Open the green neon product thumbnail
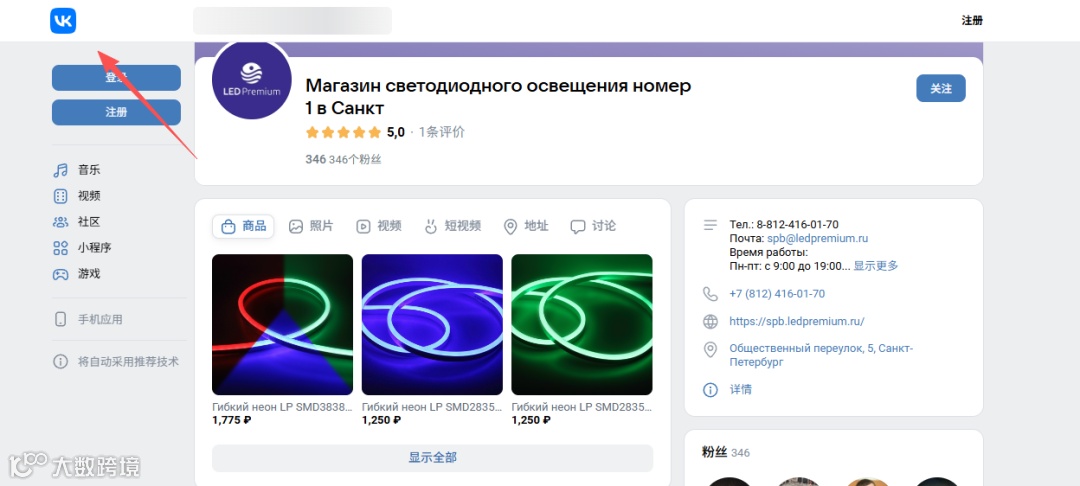 [x=582, y=324]
